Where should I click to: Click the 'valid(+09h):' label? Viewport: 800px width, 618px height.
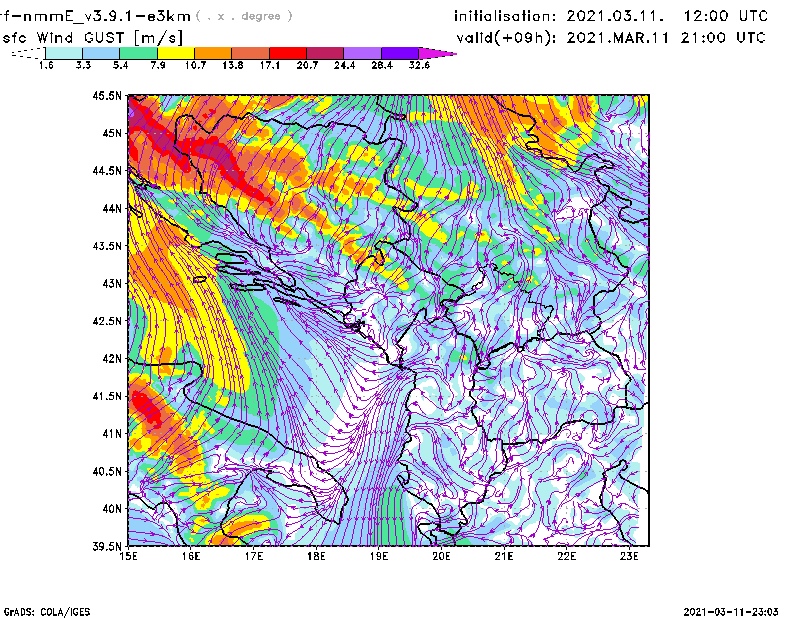tap(506, 38)
